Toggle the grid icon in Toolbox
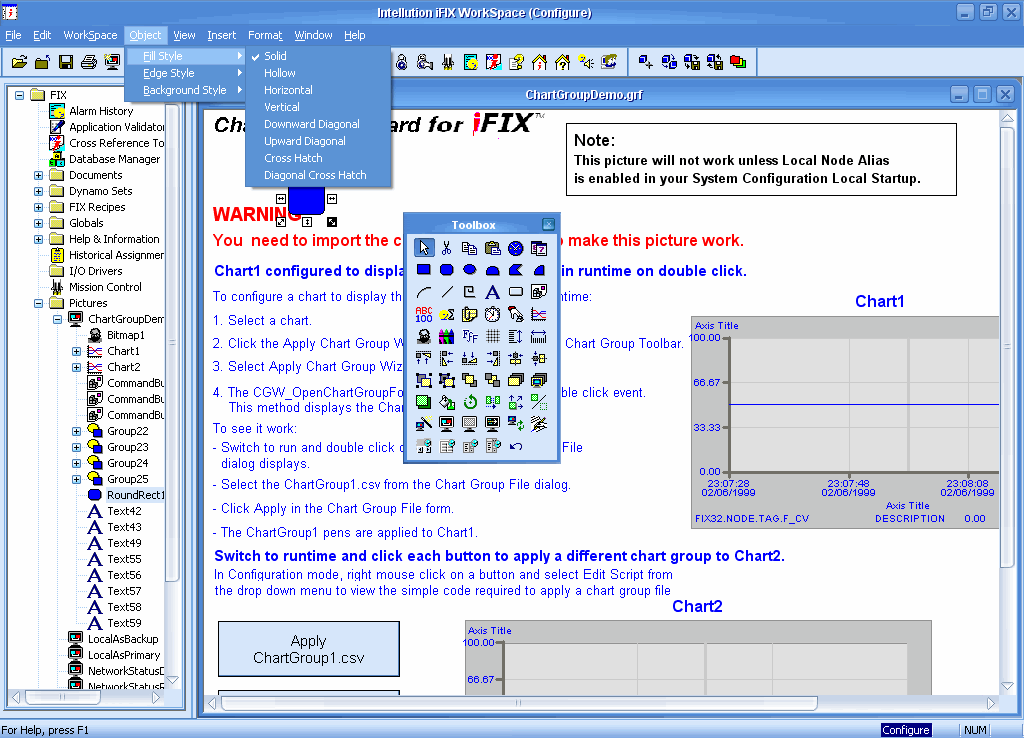 coord(492,336)
